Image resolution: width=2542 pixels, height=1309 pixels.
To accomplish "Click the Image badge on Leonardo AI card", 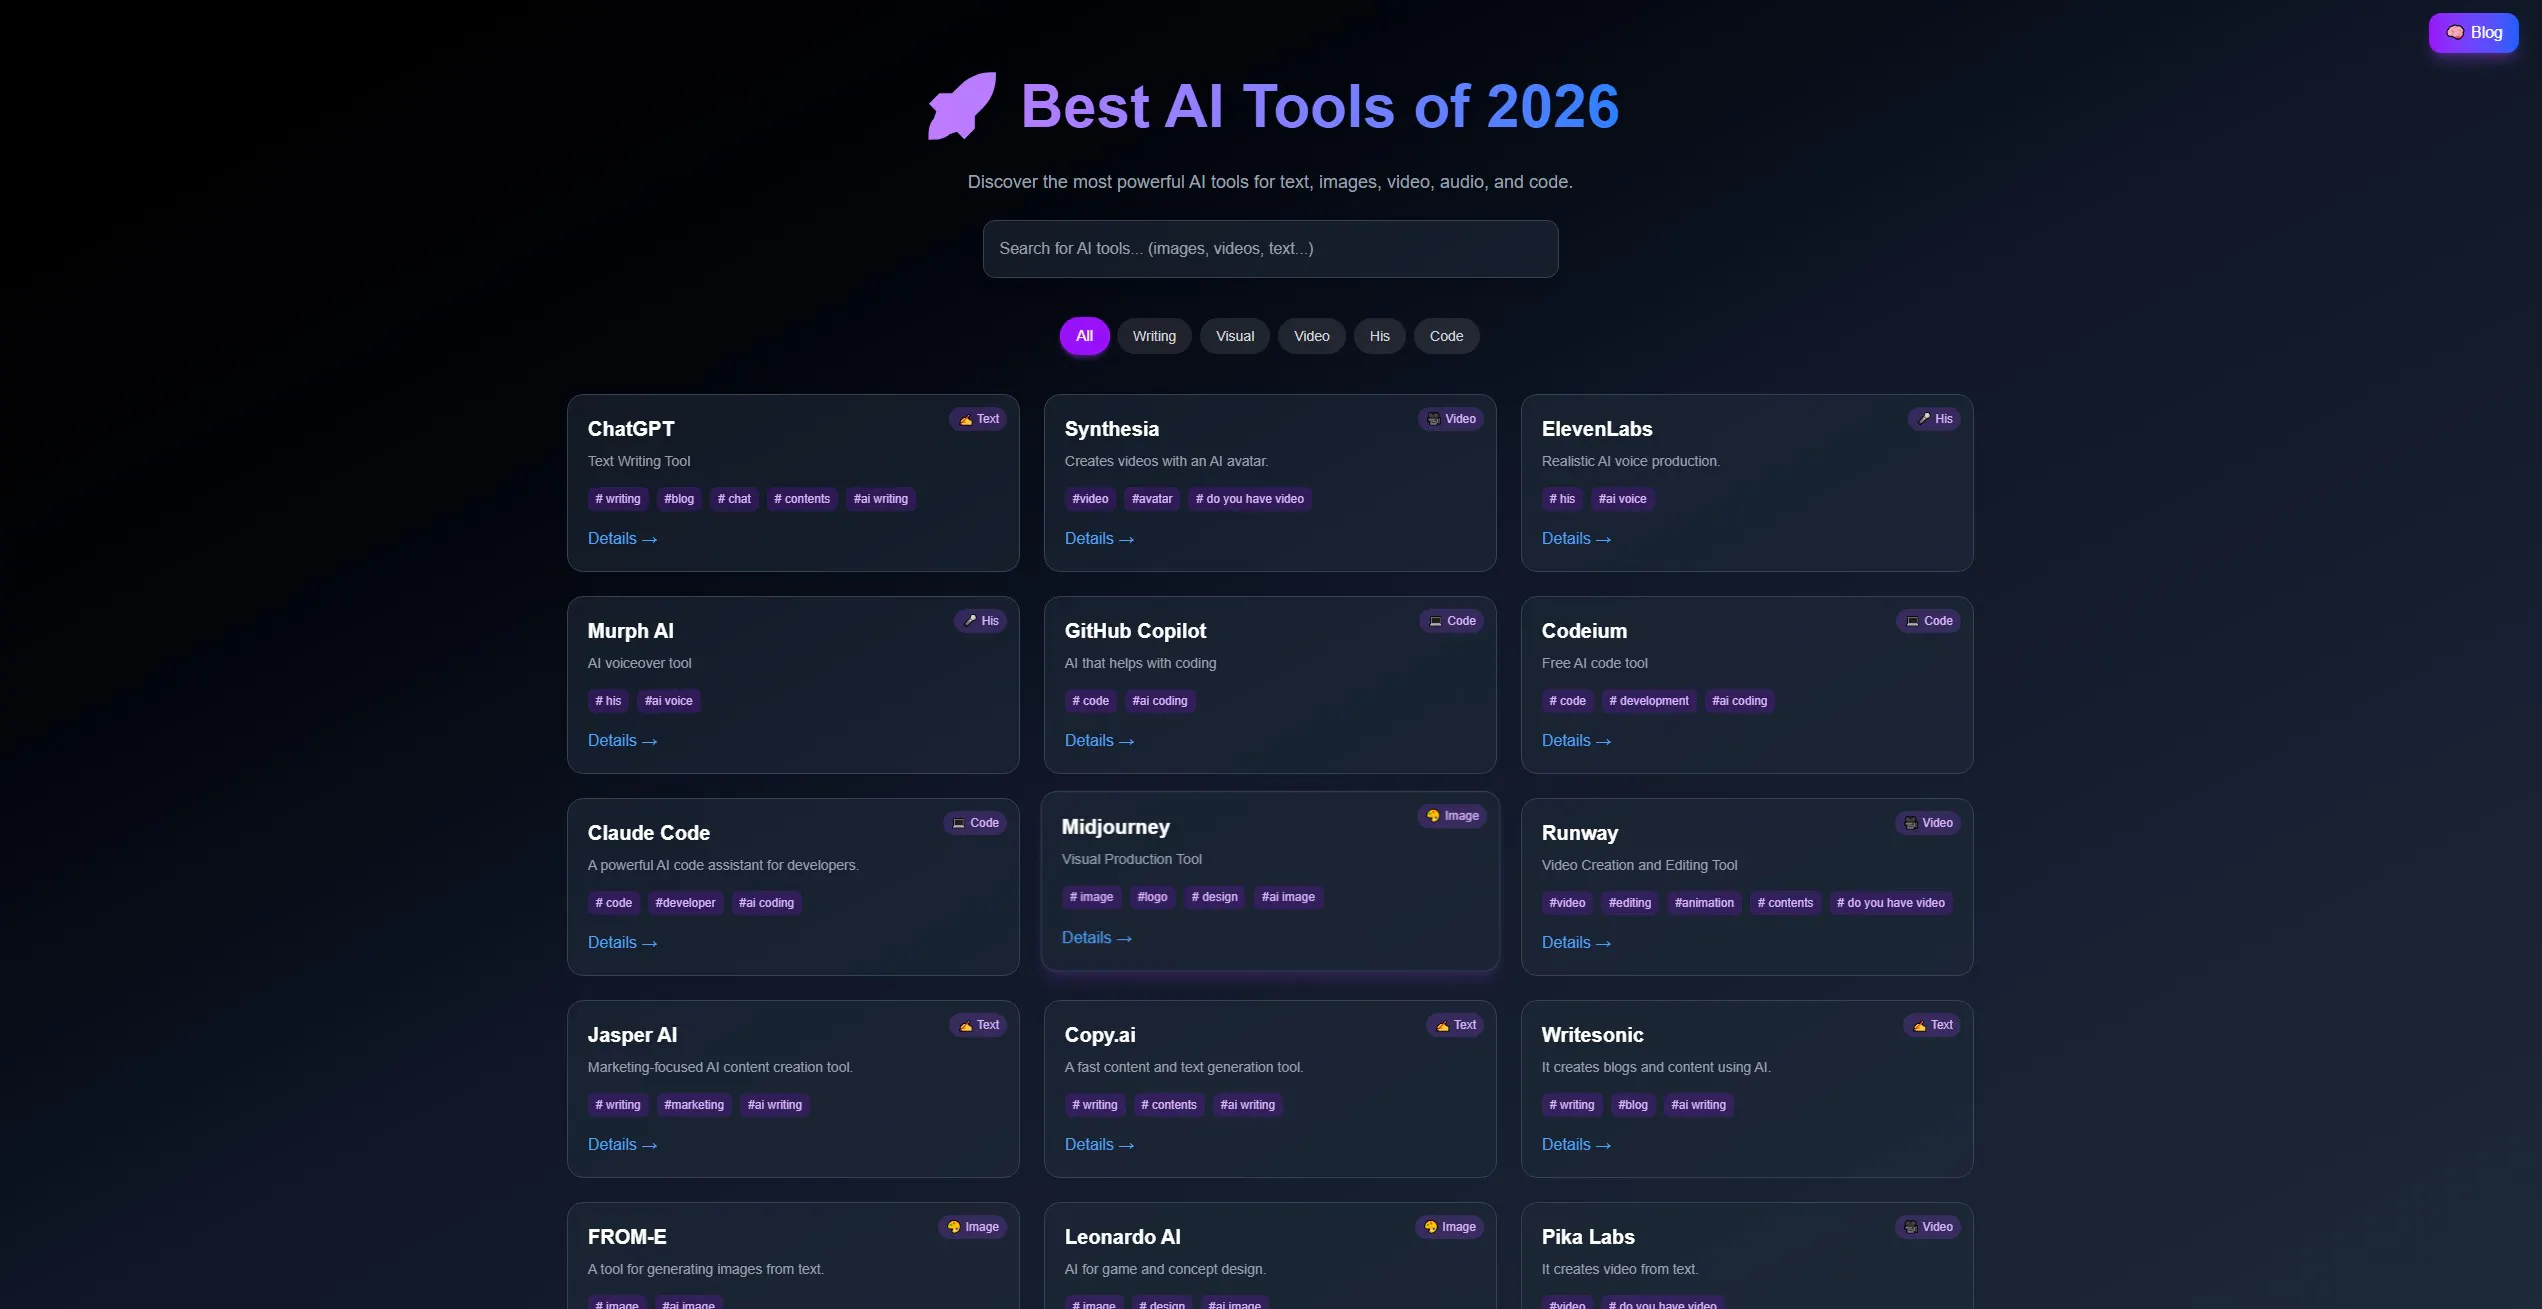I will (1449, 1227).
